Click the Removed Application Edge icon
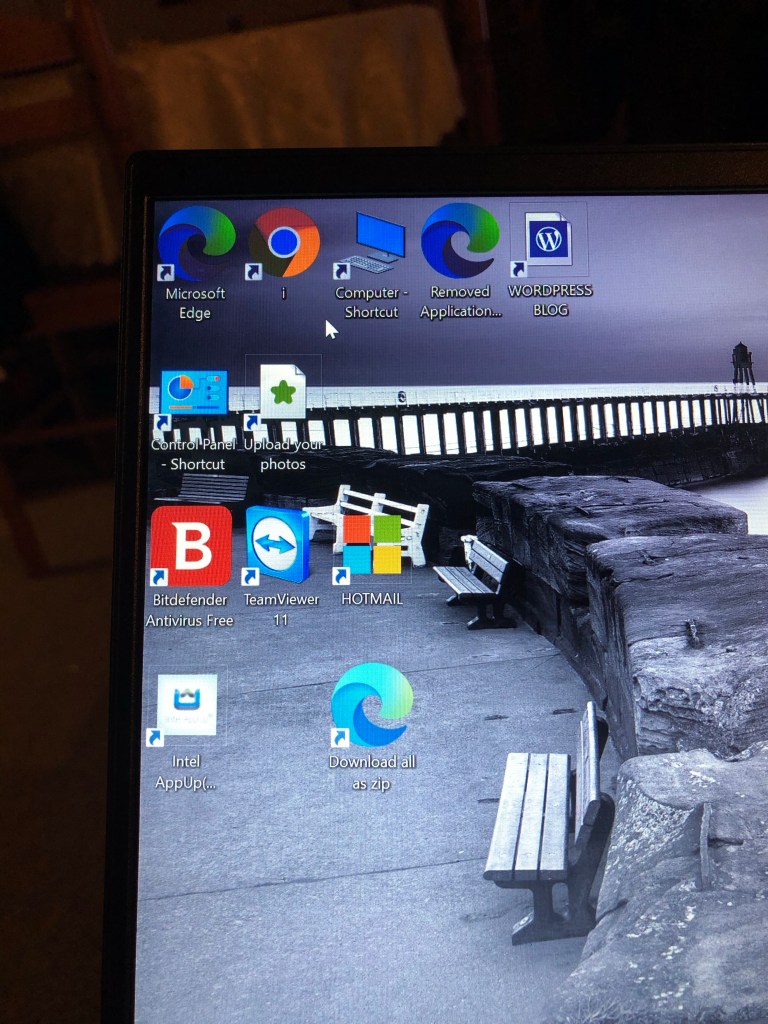This screenshot has height=1024, width=768. (x=460, y=241)
